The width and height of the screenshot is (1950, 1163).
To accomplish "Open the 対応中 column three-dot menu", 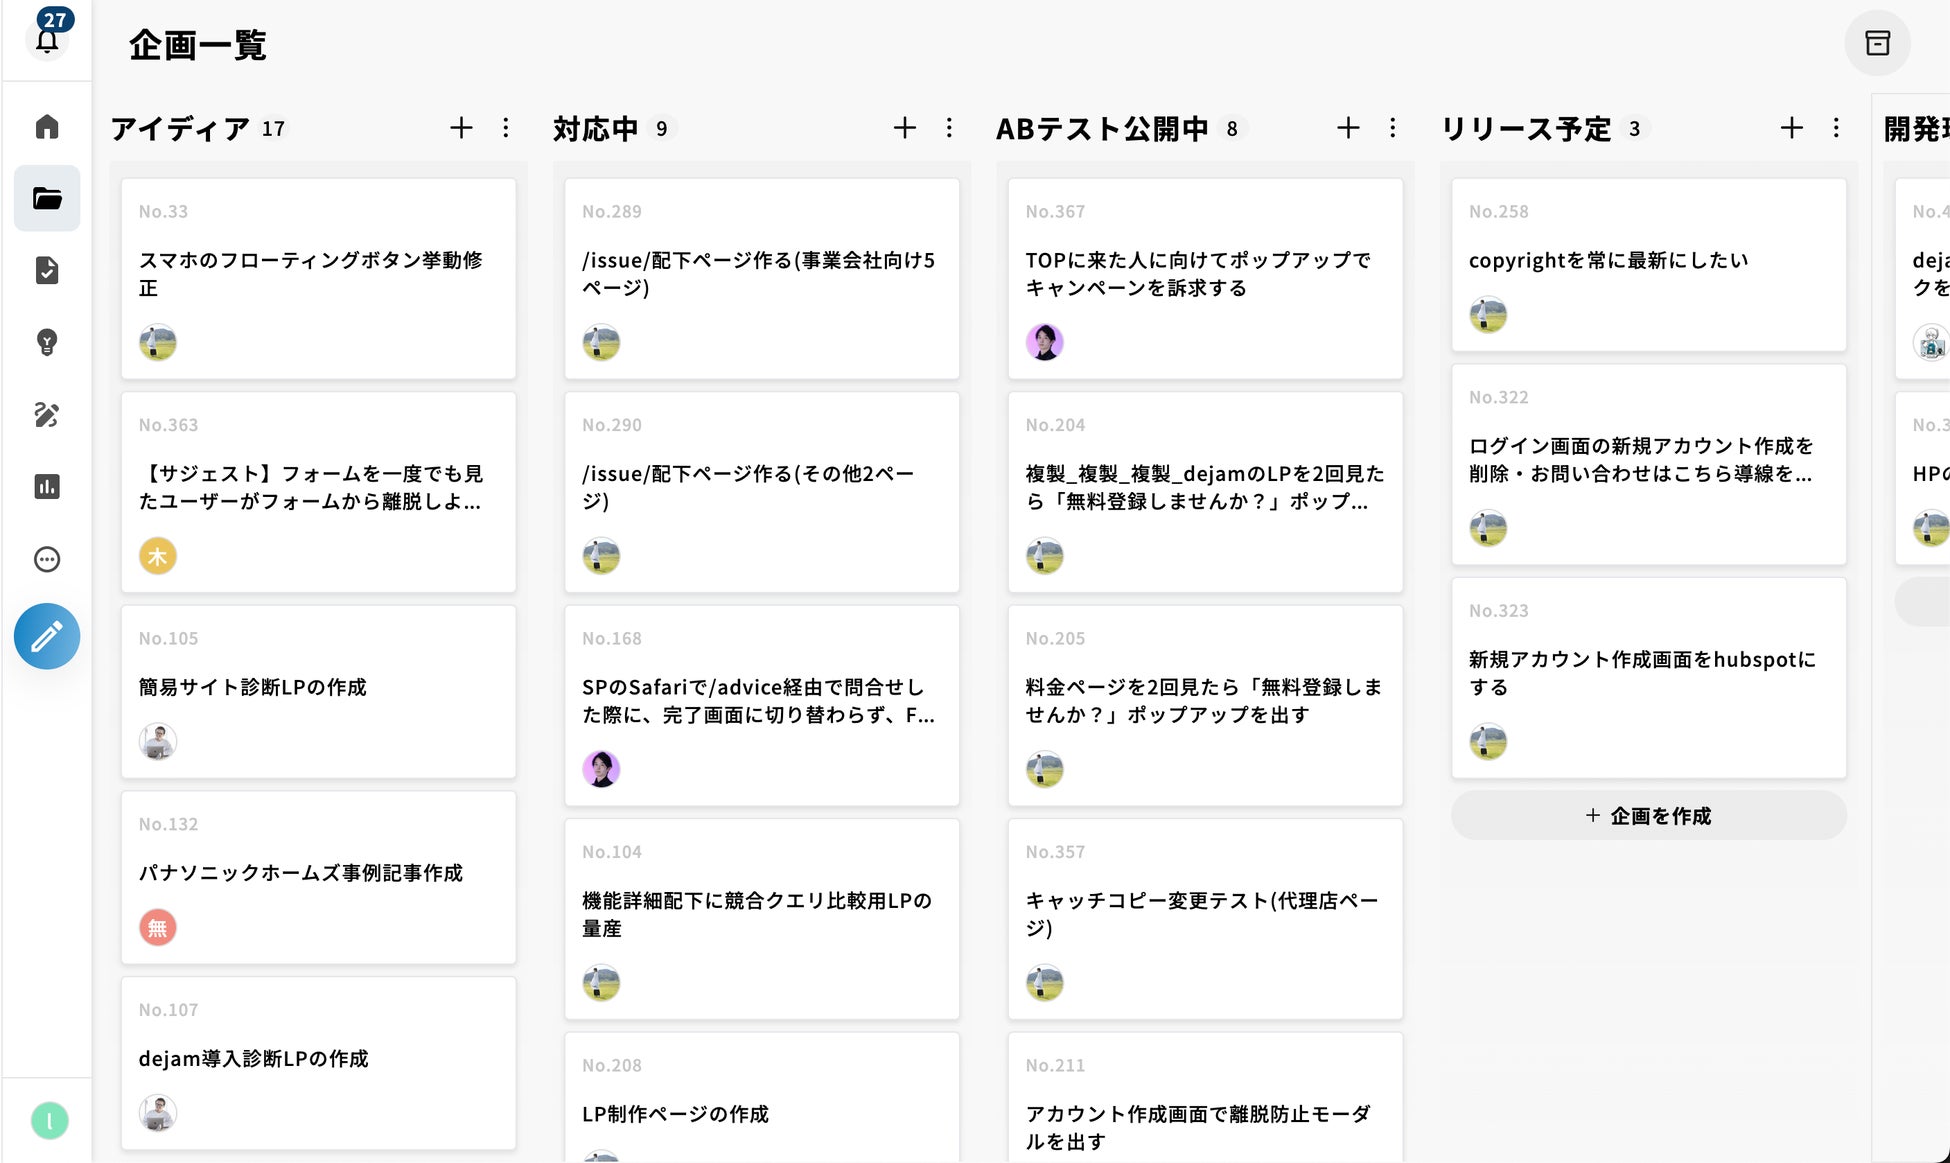I will [949, 128].
